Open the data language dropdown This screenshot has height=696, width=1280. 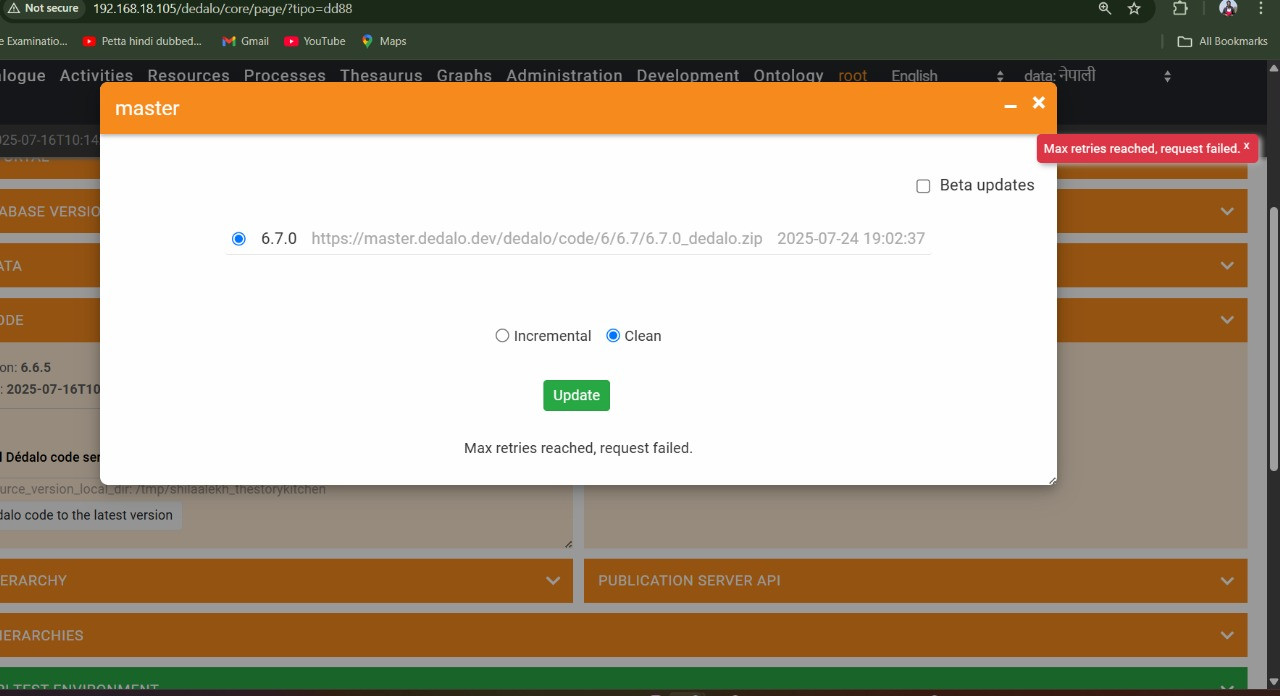[x=1096, y=76]
